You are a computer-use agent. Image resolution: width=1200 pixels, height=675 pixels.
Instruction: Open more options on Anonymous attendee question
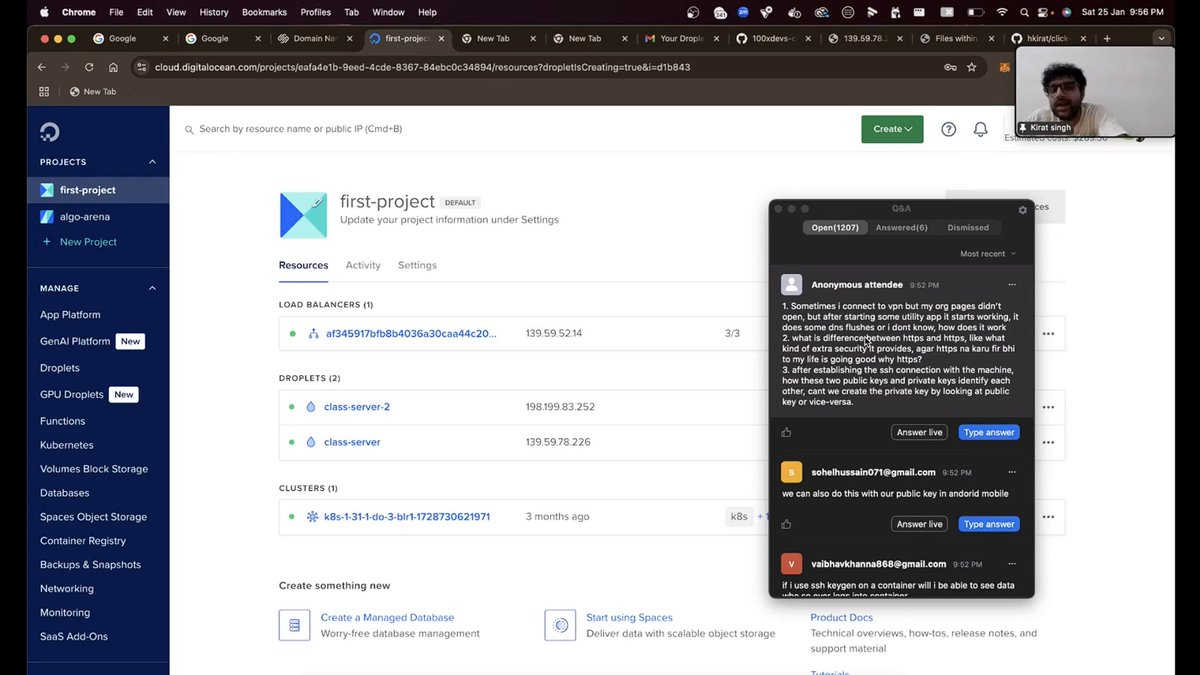pos(1012,285)
